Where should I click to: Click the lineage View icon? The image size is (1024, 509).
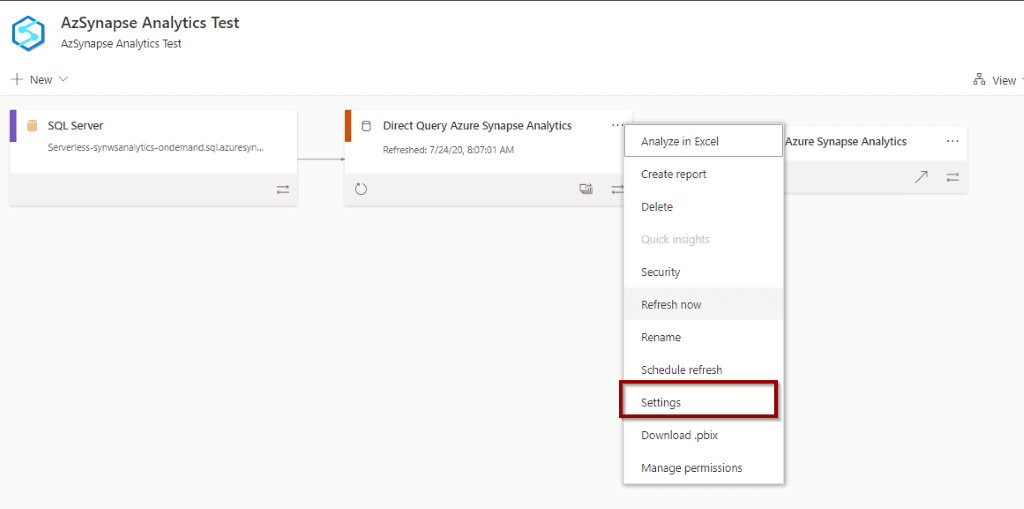pyautogui.click(x=979, y=80)
